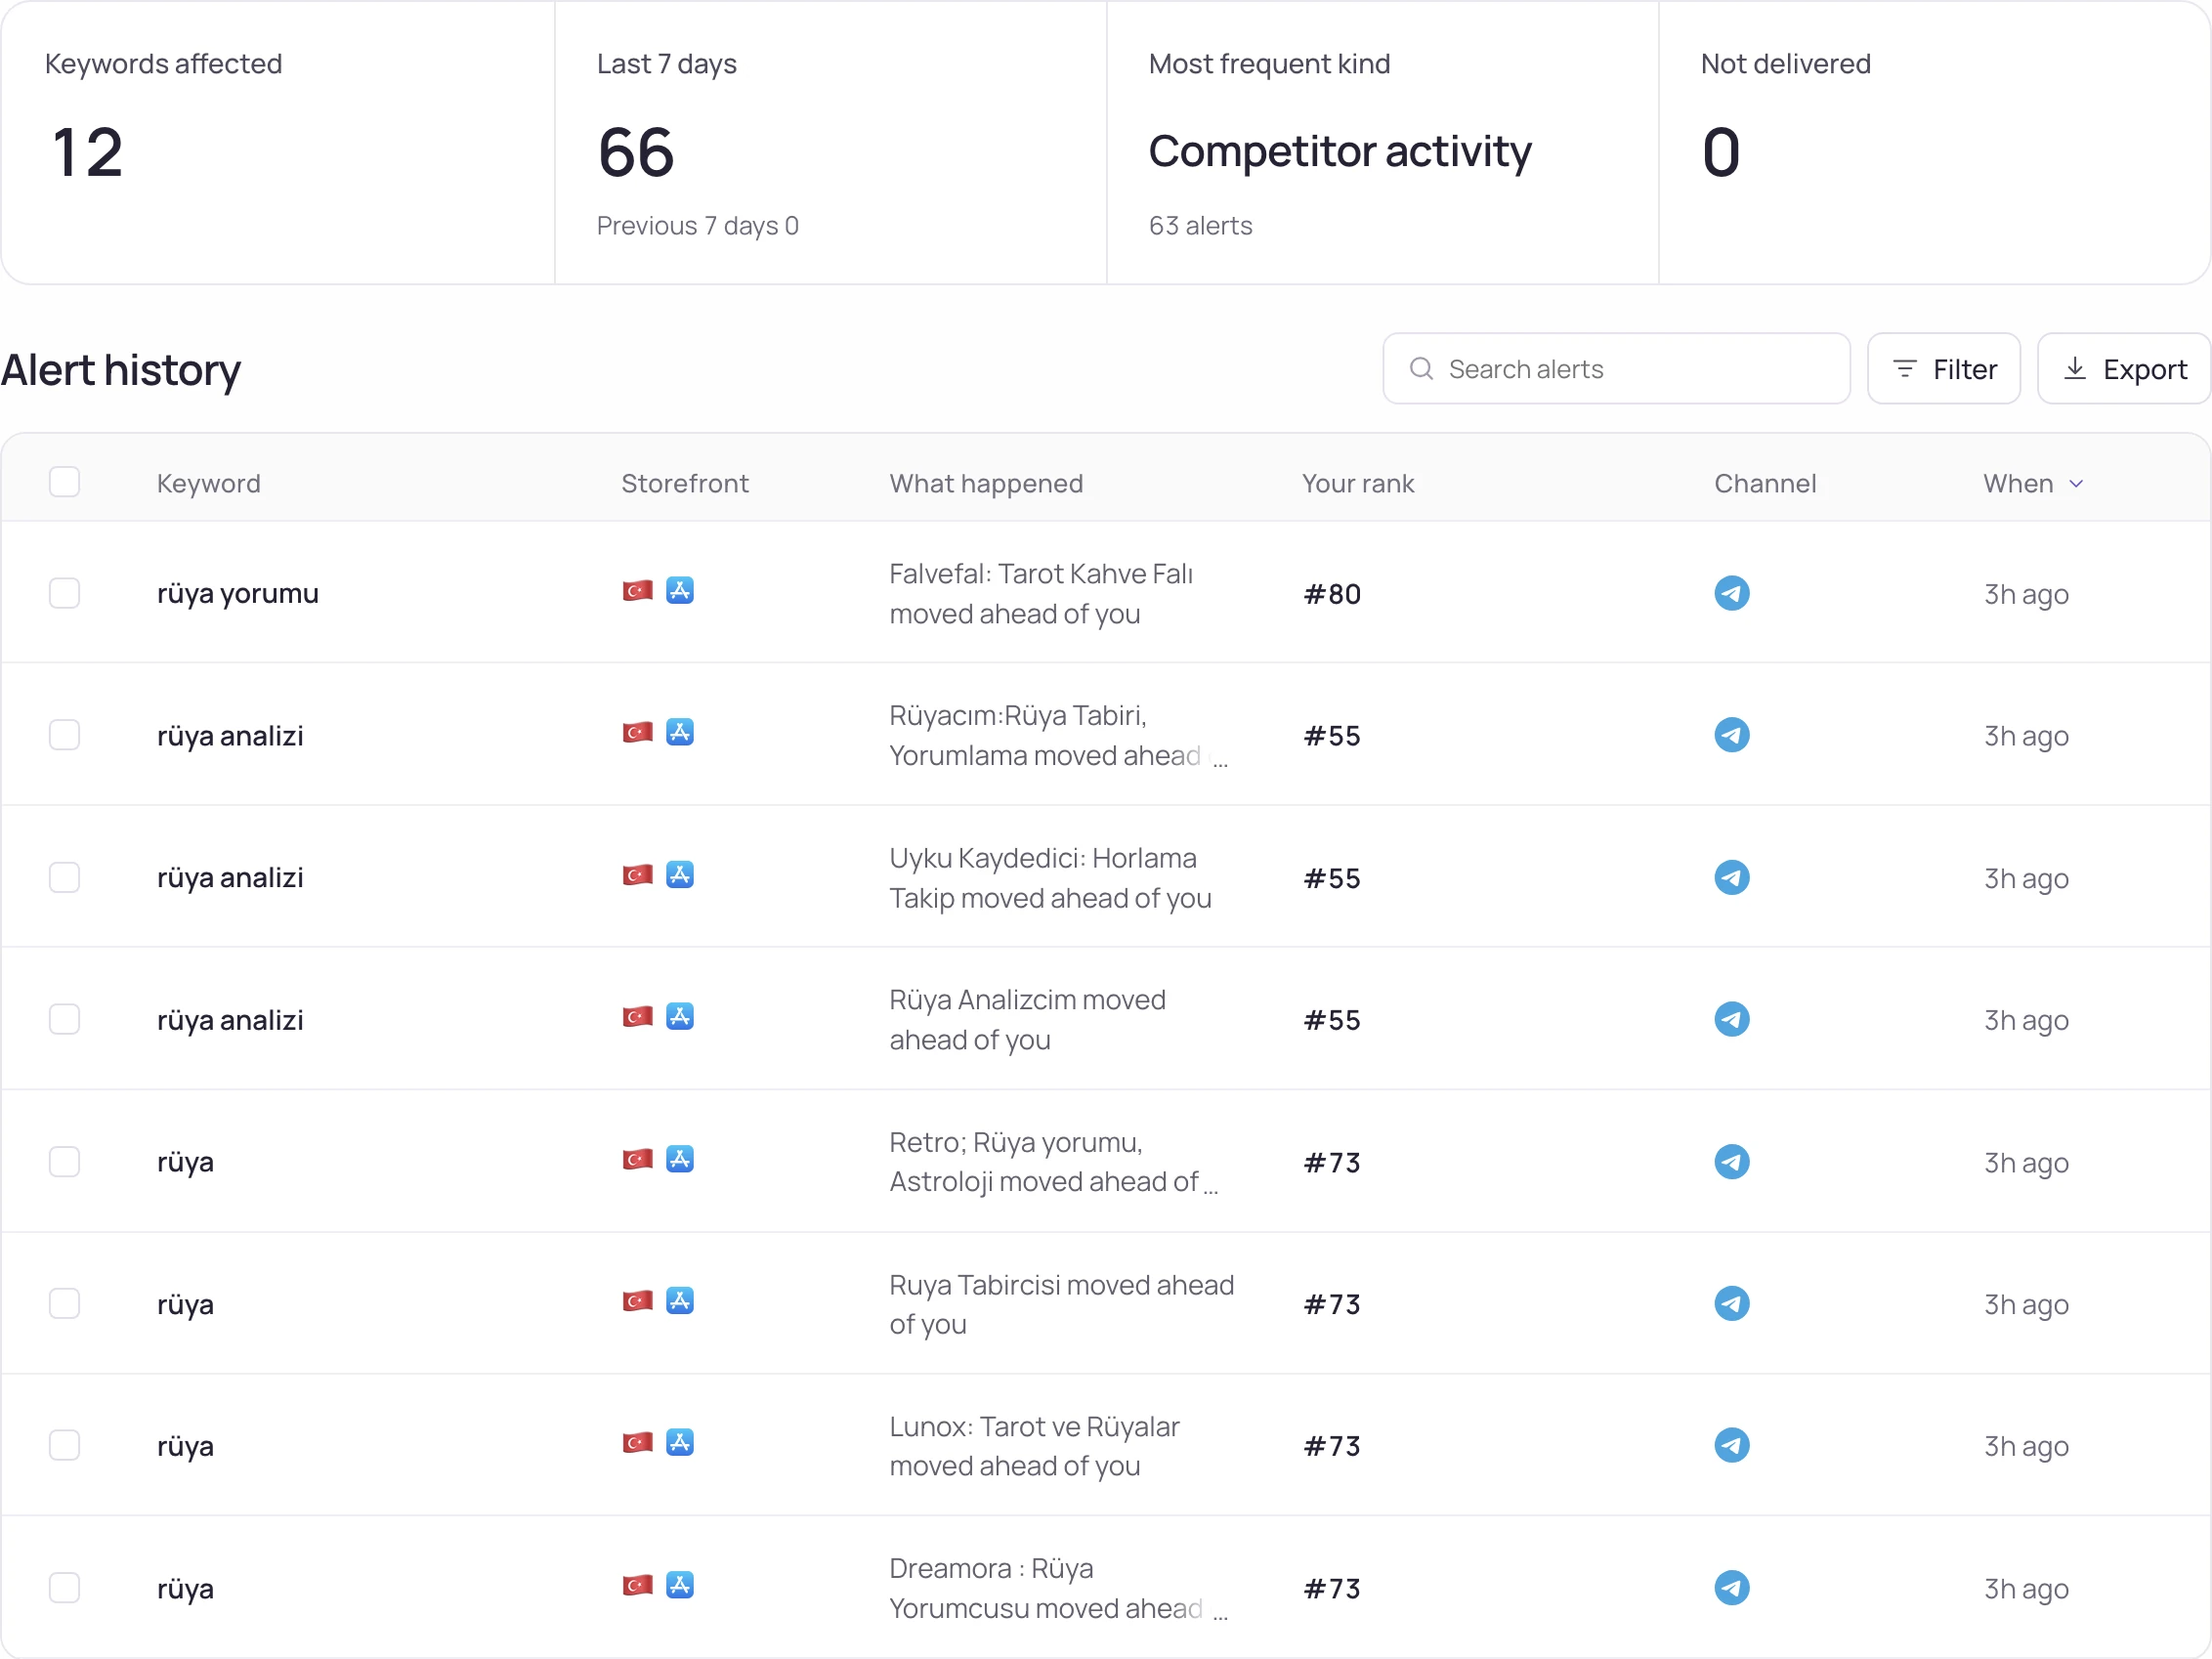This screenshot has height=1659, width=2212.
Task: Click App Store icon in Rüya Analizcim row
Action: (x=680, y=1016)
